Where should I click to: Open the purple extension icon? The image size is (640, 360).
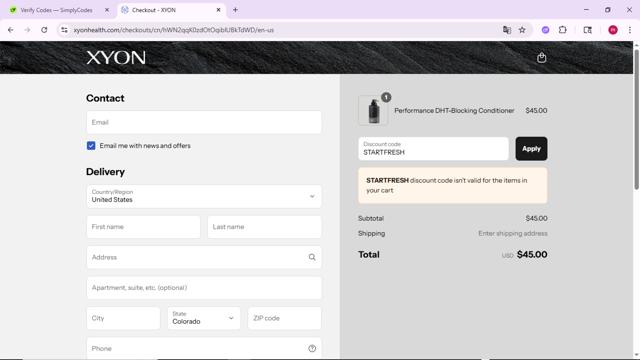[x=545, y=30]
